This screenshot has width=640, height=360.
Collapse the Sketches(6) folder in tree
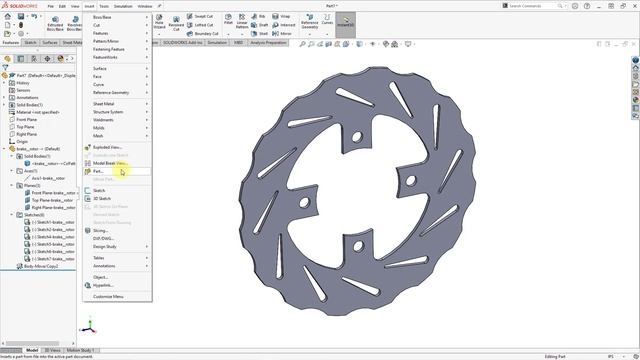point(12,215)
